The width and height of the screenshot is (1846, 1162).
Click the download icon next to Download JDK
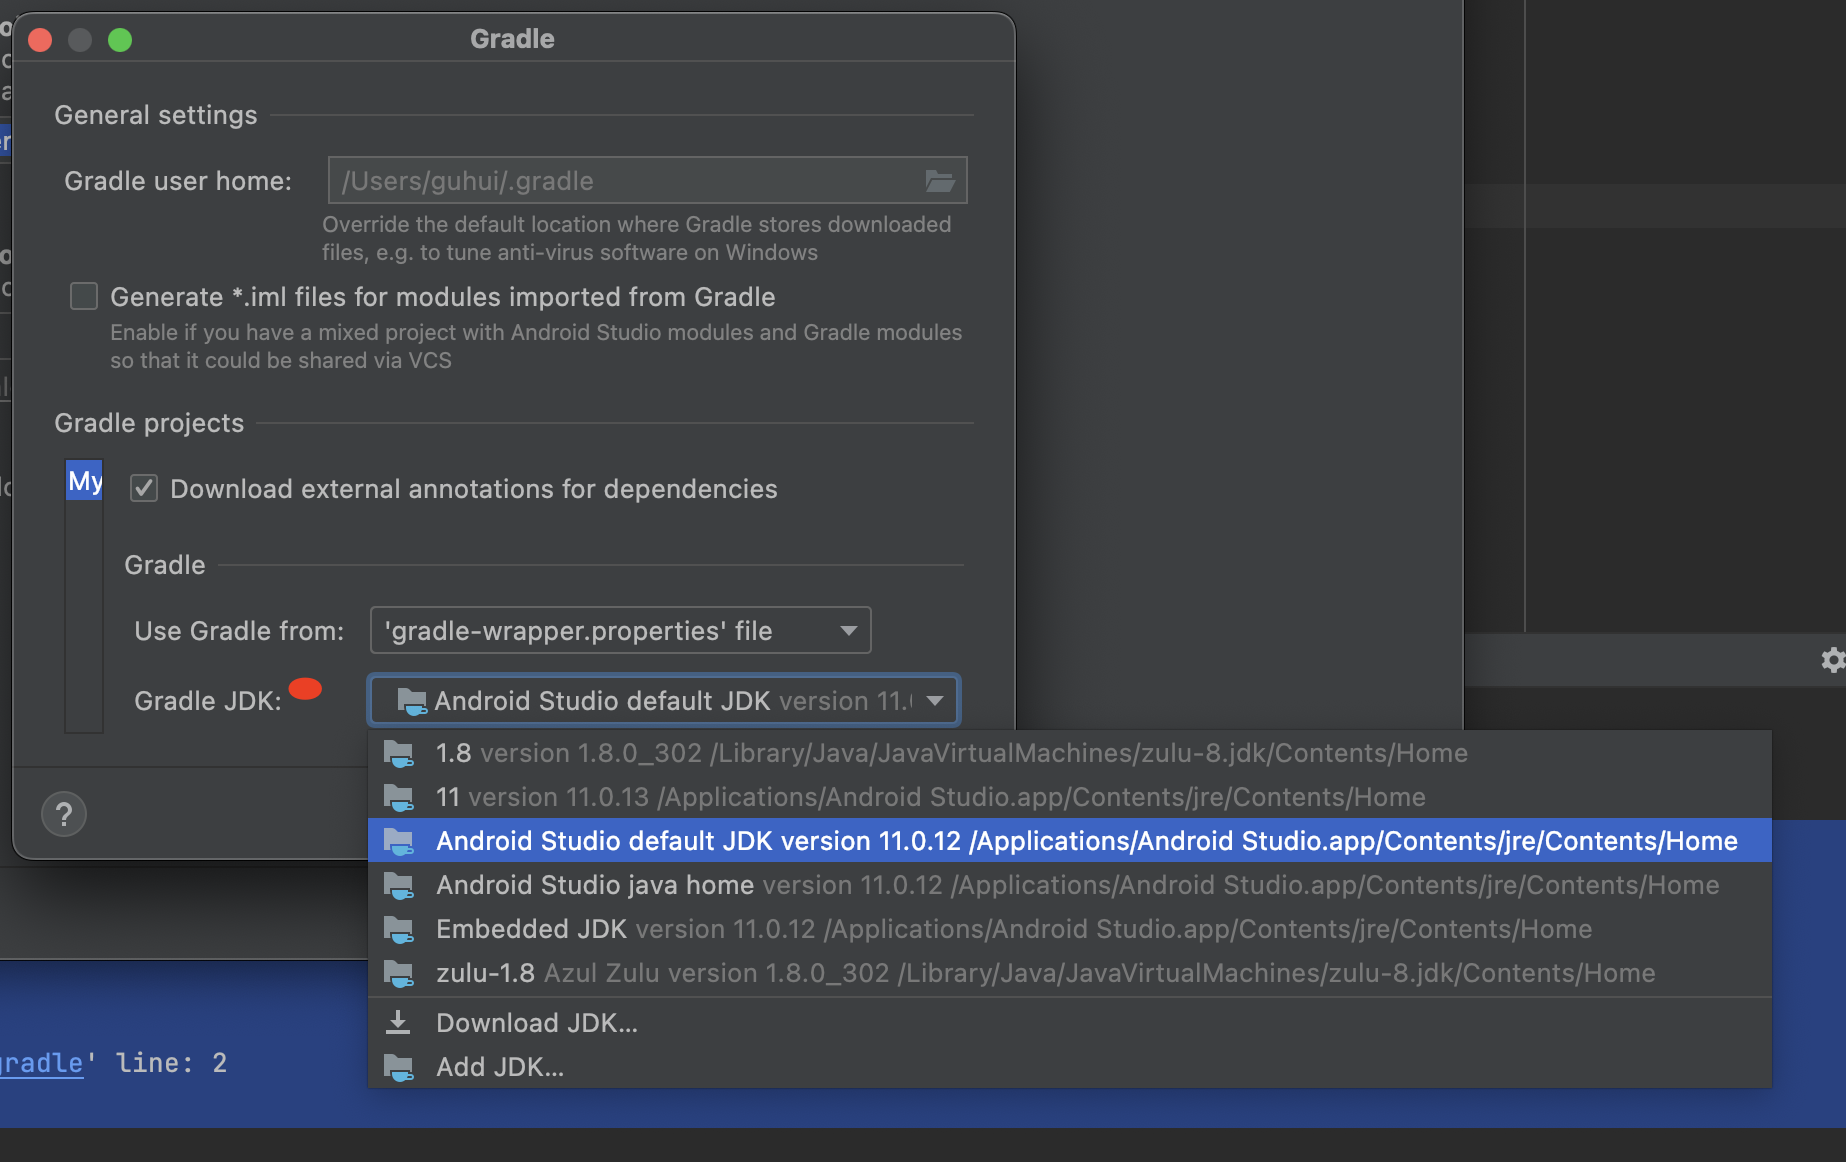(x=400, y=1022)
